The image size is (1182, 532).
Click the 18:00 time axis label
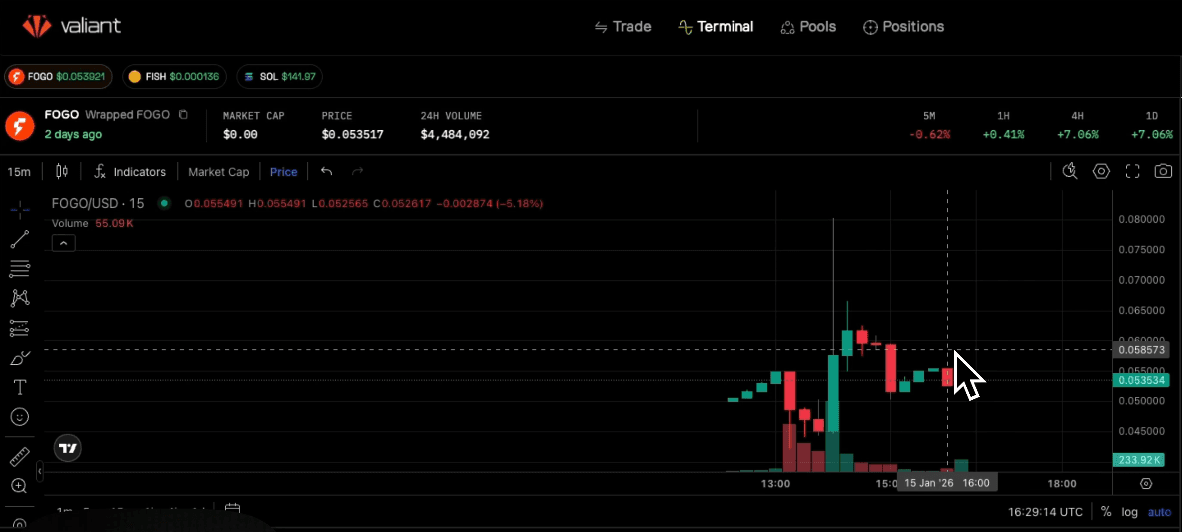coord(1061,483)
